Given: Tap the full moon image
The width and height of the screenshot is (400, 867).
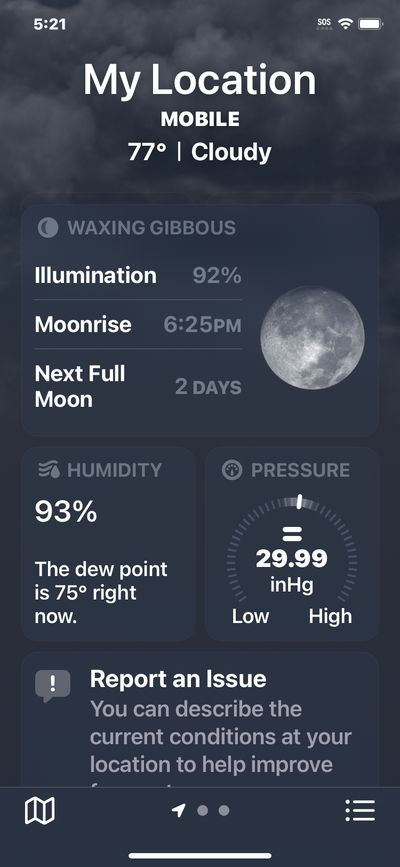Looking at the screenshot, I should (x=313, y=338).
